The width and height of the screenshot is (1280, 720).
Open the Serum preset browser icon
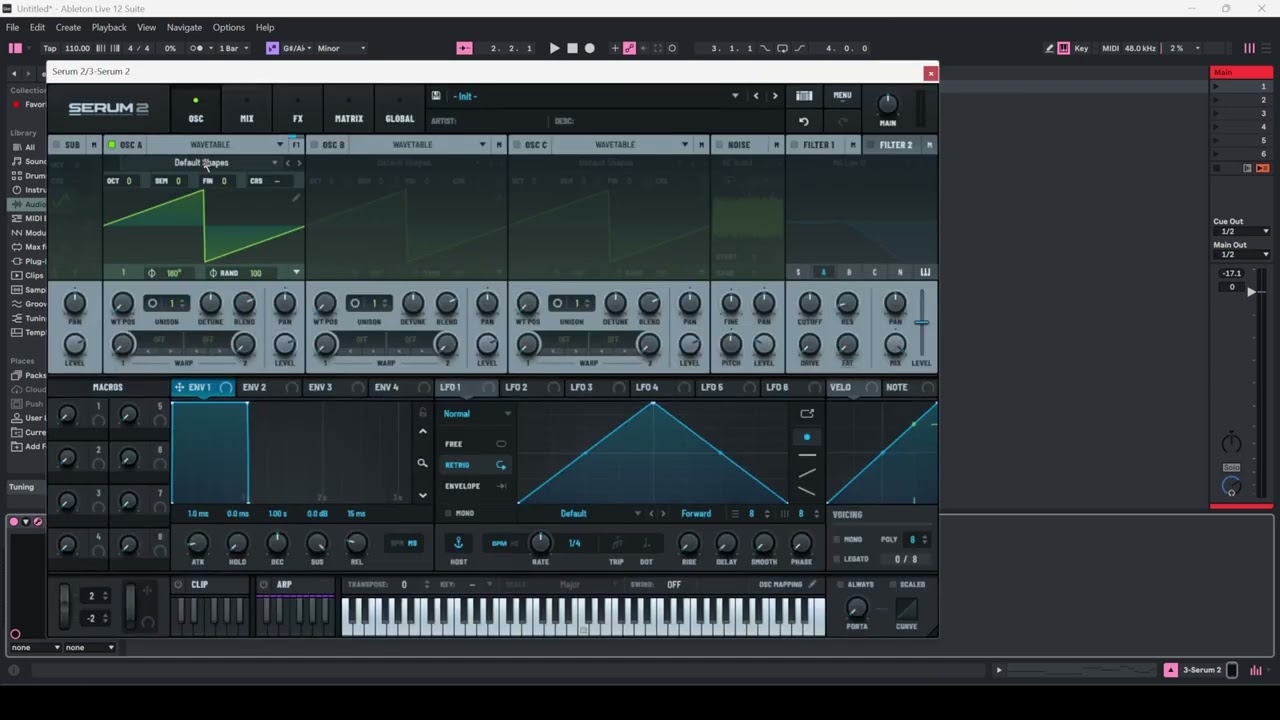804,96
